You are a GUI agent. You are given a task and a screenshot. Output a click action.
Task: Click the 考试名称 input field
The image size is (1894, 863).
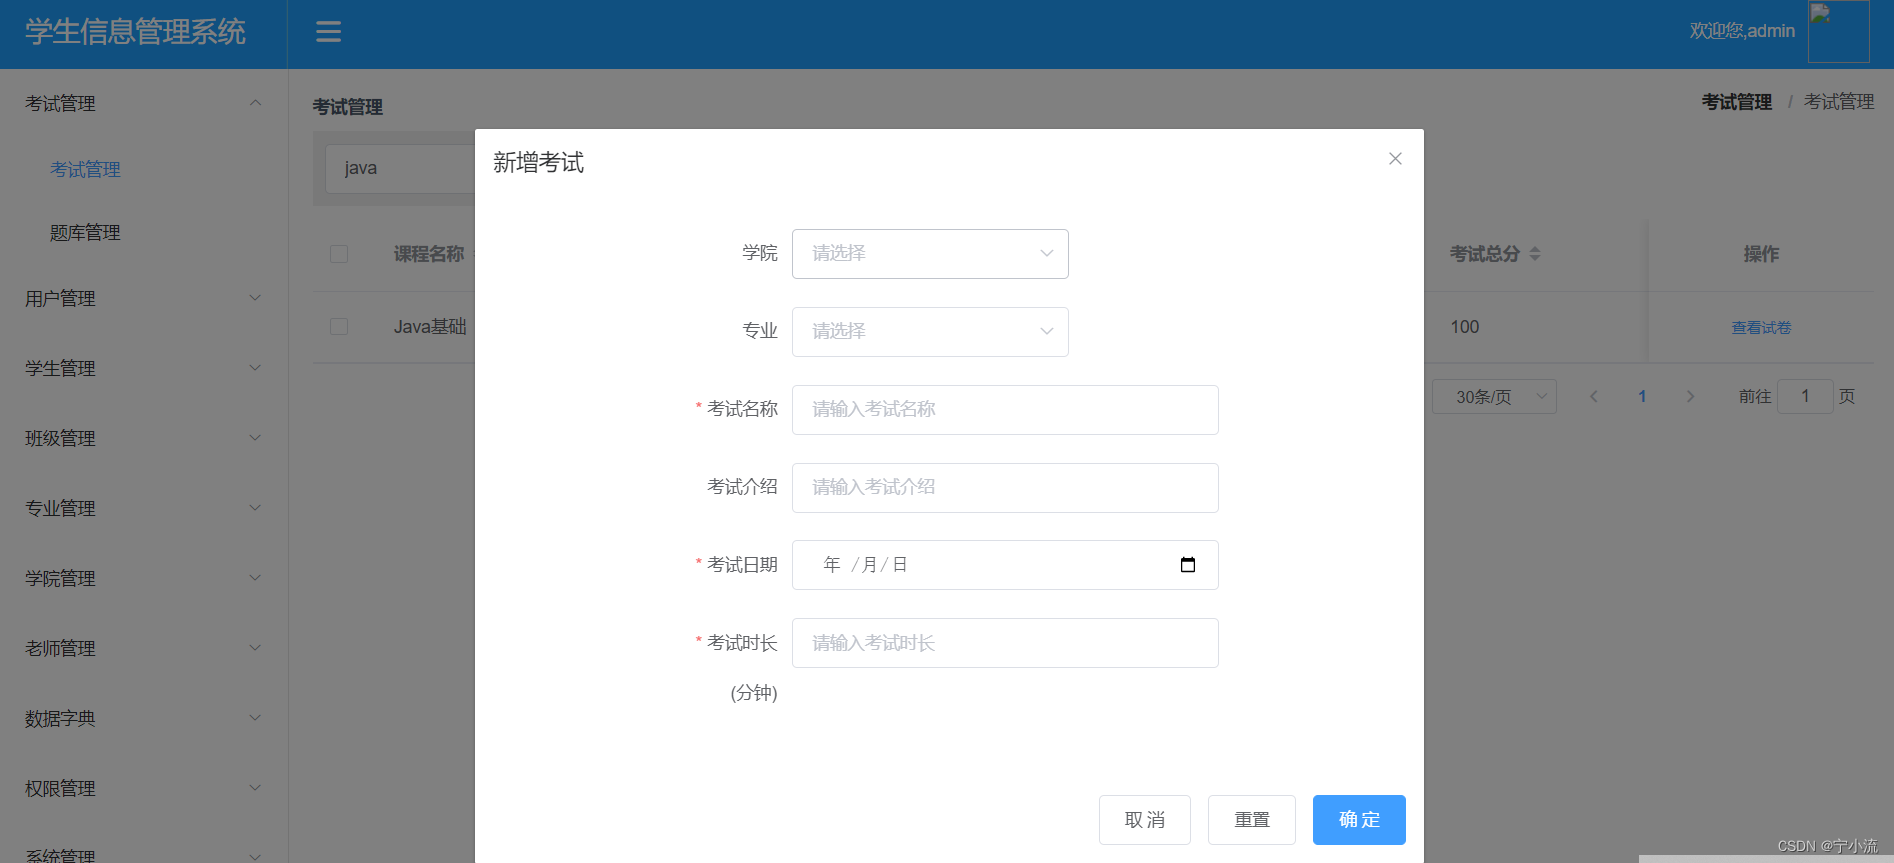[x=1005, y=410]
